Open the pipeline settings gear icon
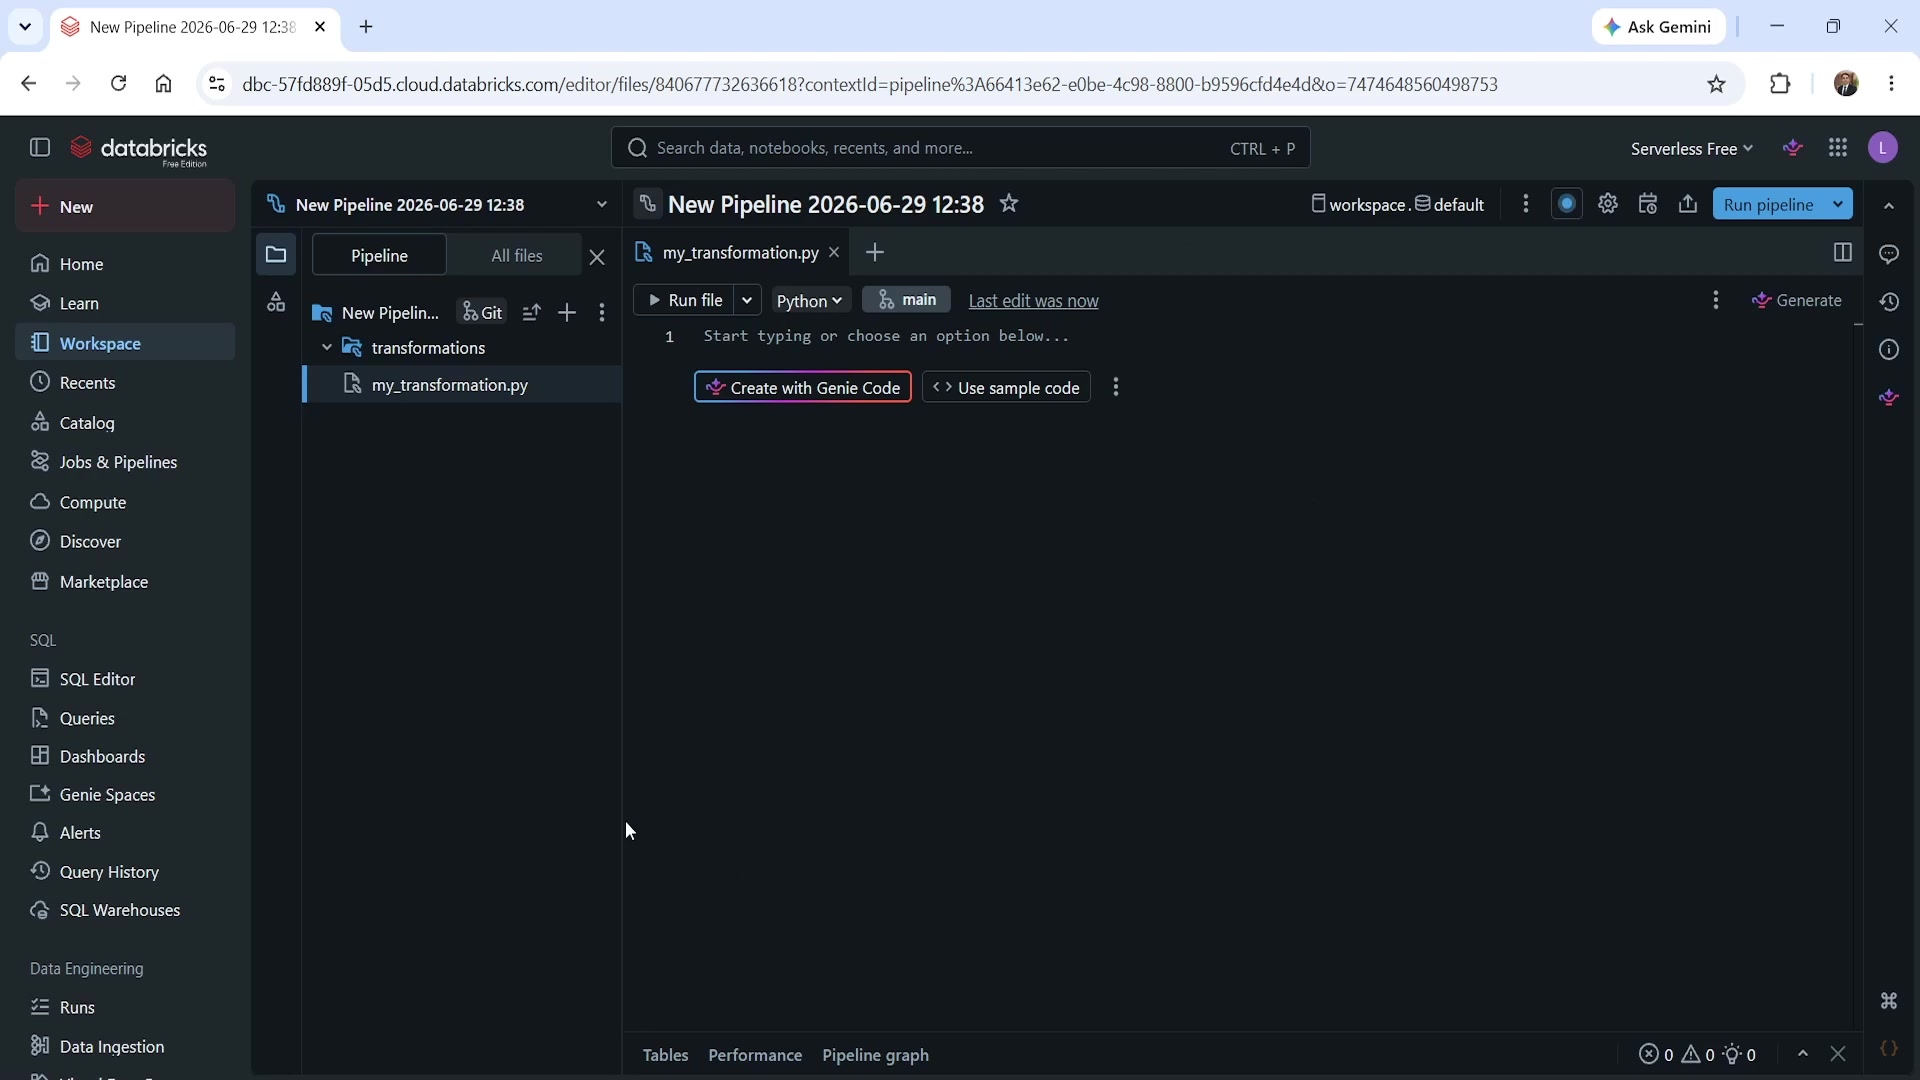 [x=1608, y=204]
